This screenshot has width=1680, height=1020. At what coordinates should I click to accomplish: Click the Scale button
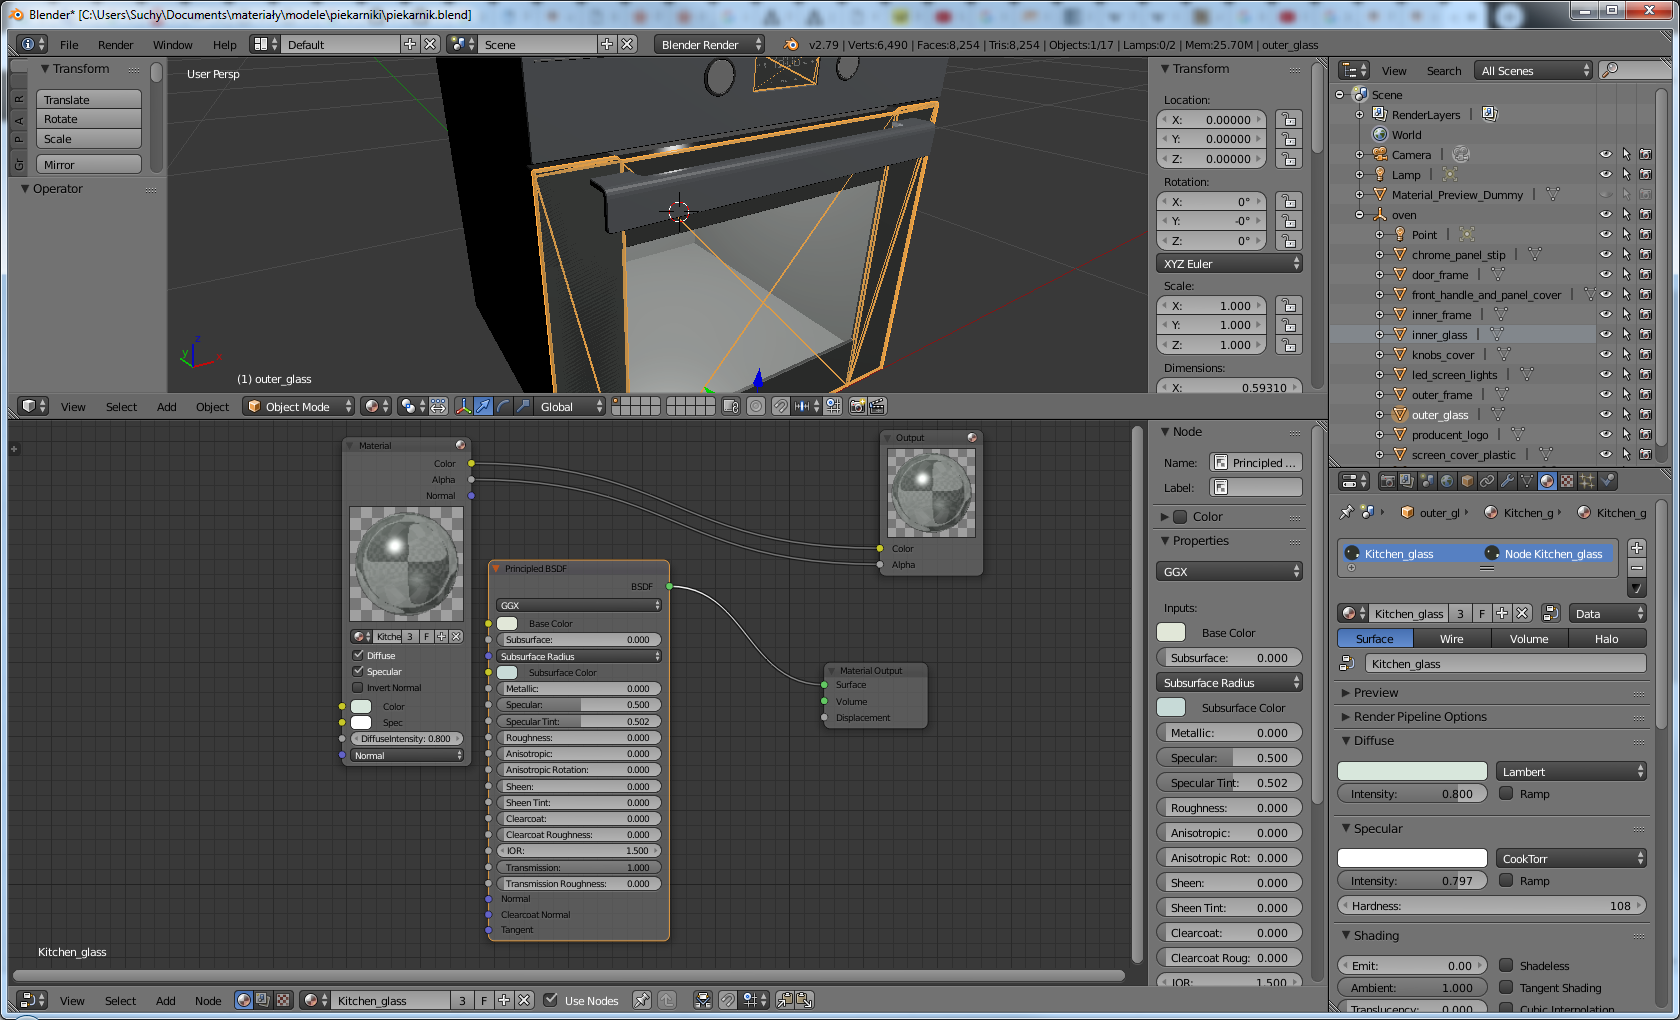coord(89,139)
